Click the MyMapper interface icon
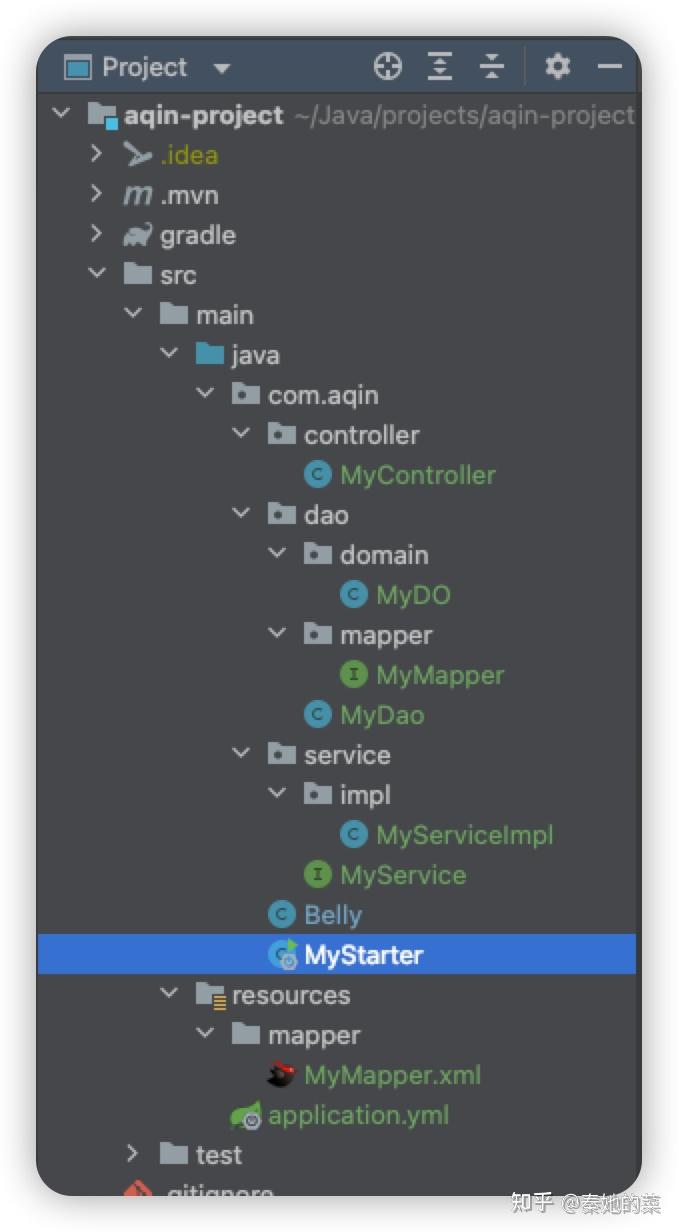 tap(354, 675)
